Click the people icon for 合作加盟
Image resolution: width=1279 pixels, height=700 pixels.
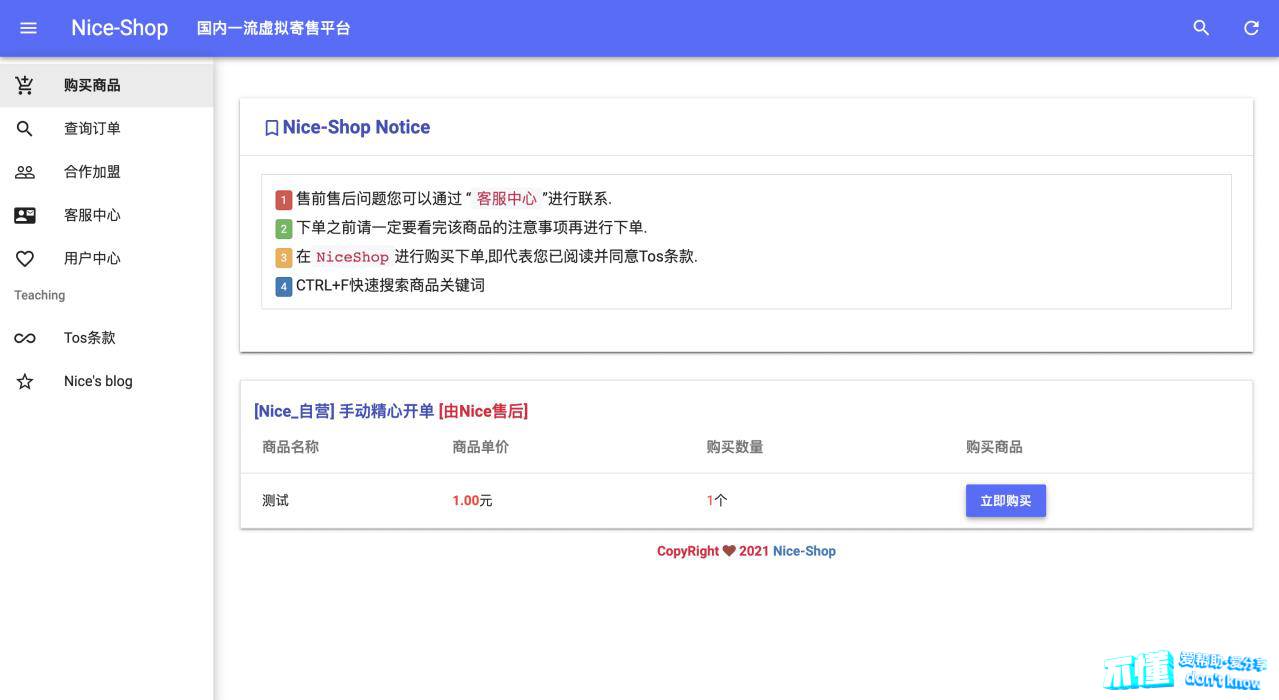point(25,172)
